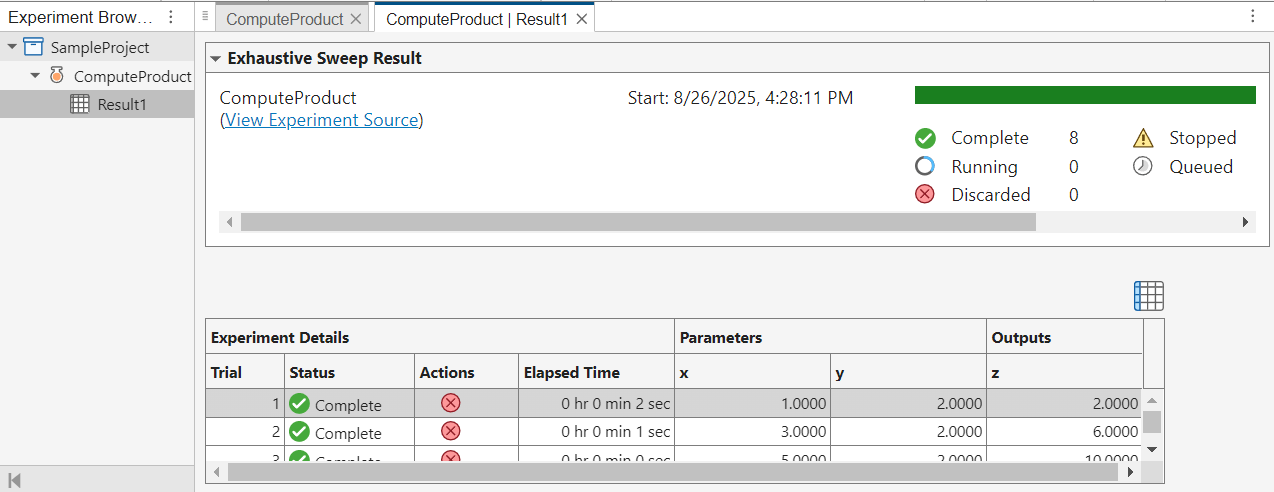Click the Status column header
Viewport: 1274px width, 492px height.
349,372
